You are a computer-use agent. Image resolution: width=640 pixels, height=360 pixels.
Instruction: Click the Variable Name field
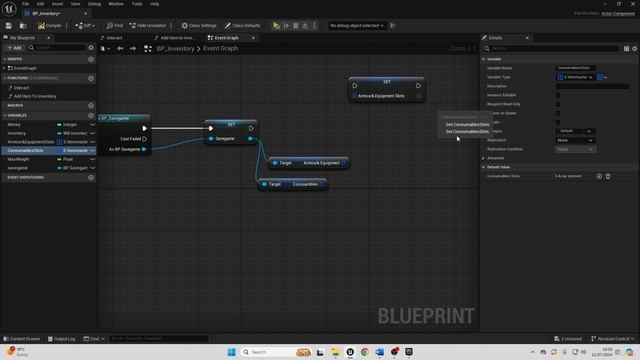tap(576, 68)
